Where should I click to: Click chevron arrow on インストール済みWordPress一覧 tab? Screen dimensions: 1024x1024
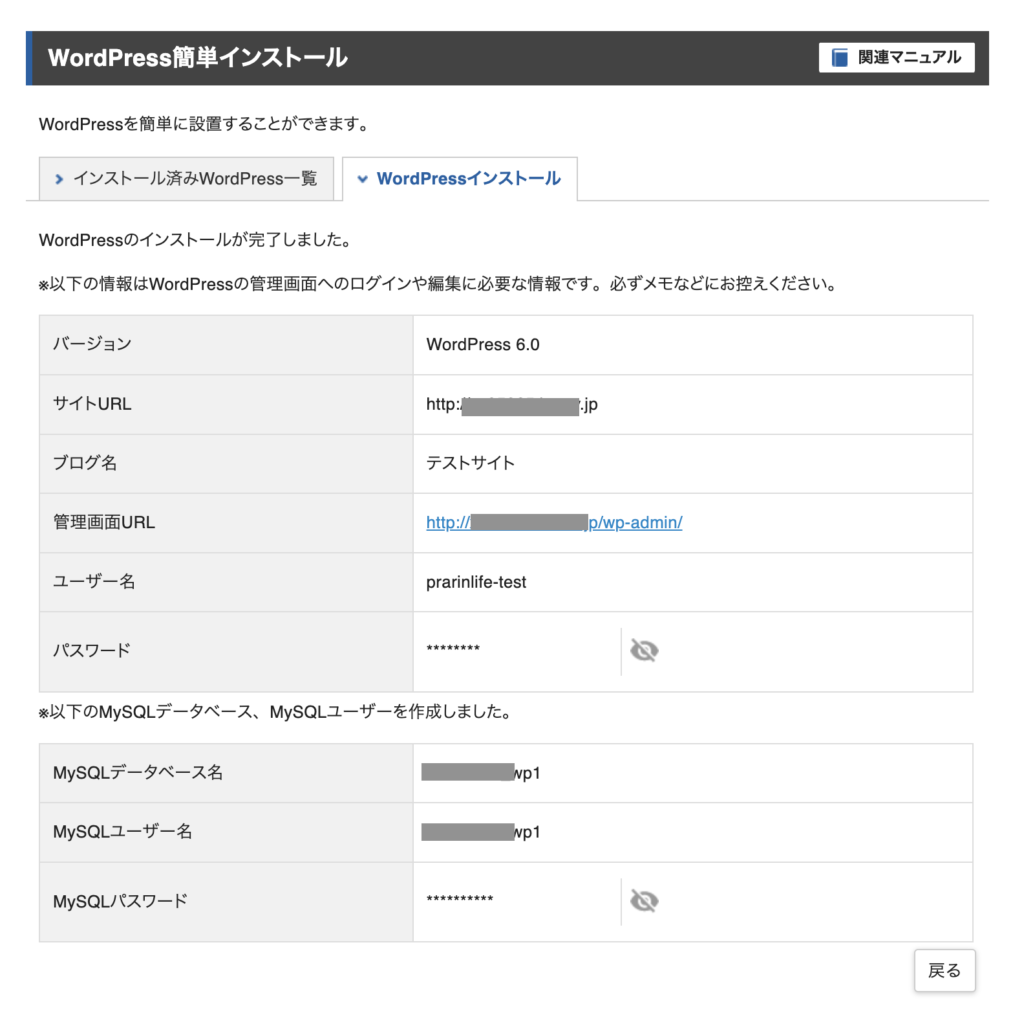(59, 179)
